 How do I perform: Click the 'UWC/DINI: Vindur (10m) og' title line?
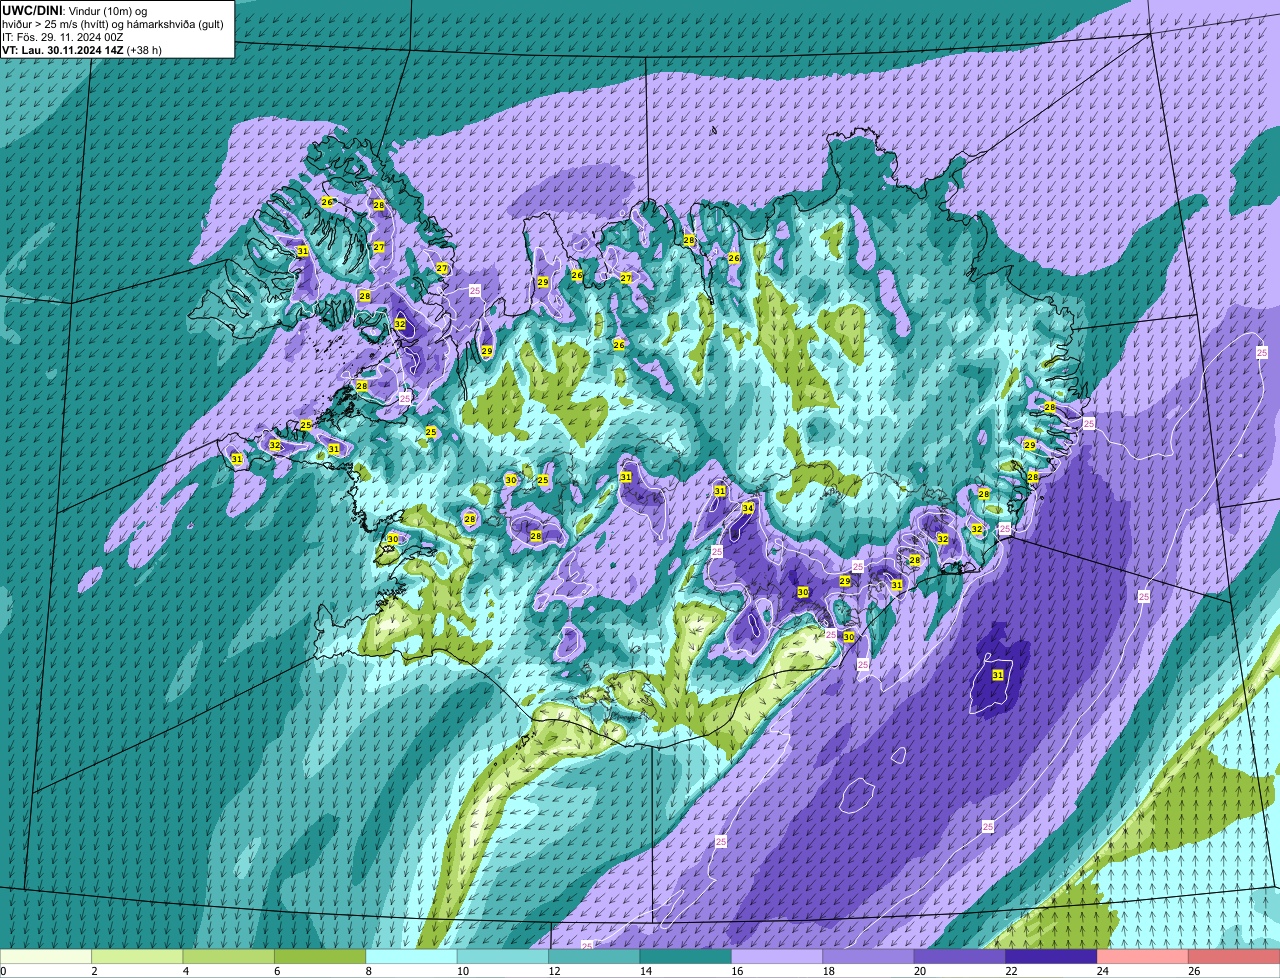(75, 9)
